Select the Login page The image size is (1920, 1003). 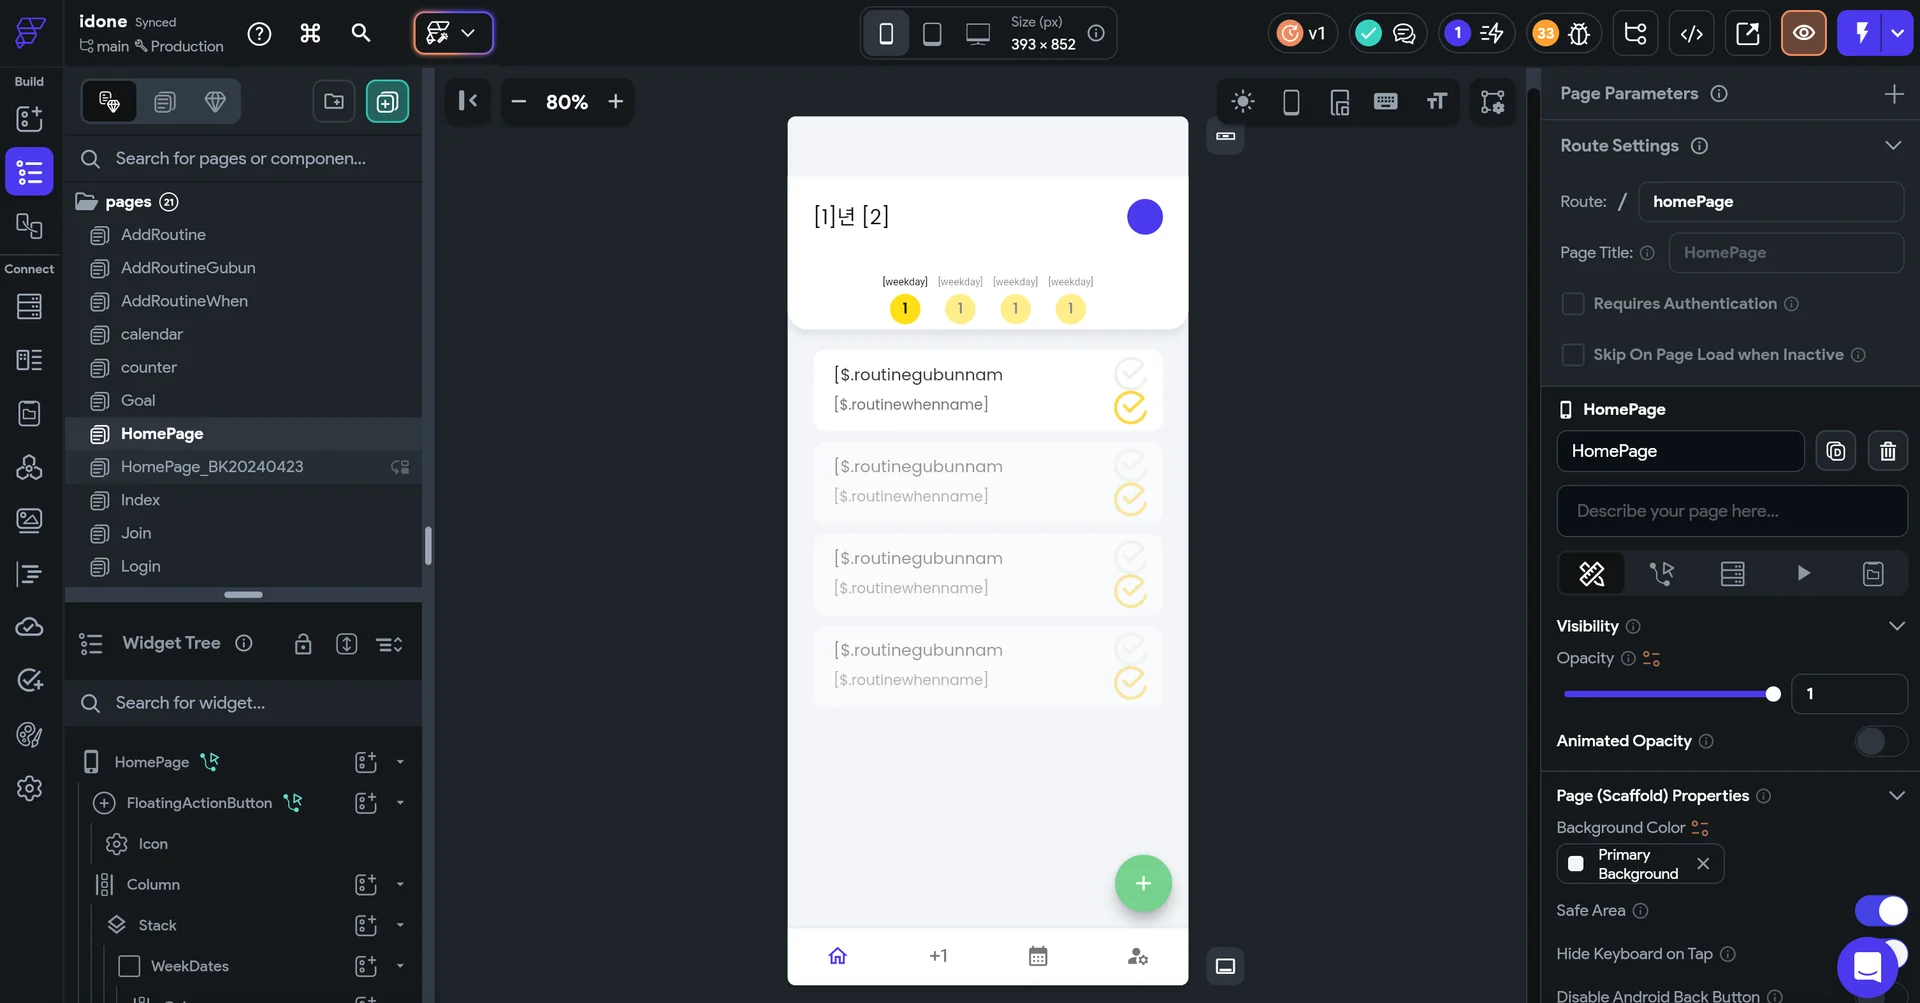[x=140, y=566]
